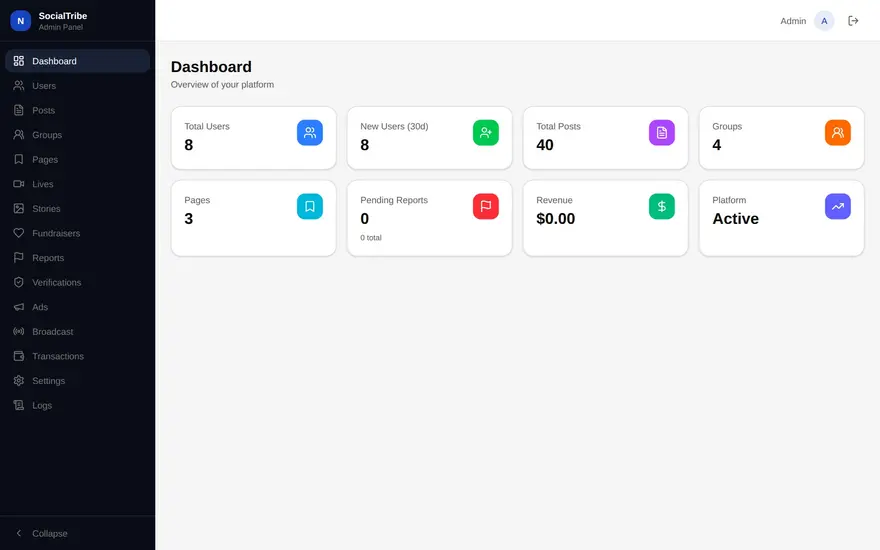Click the Stories image icon in sidebar

pyautogui.click(x=19, y=208)
